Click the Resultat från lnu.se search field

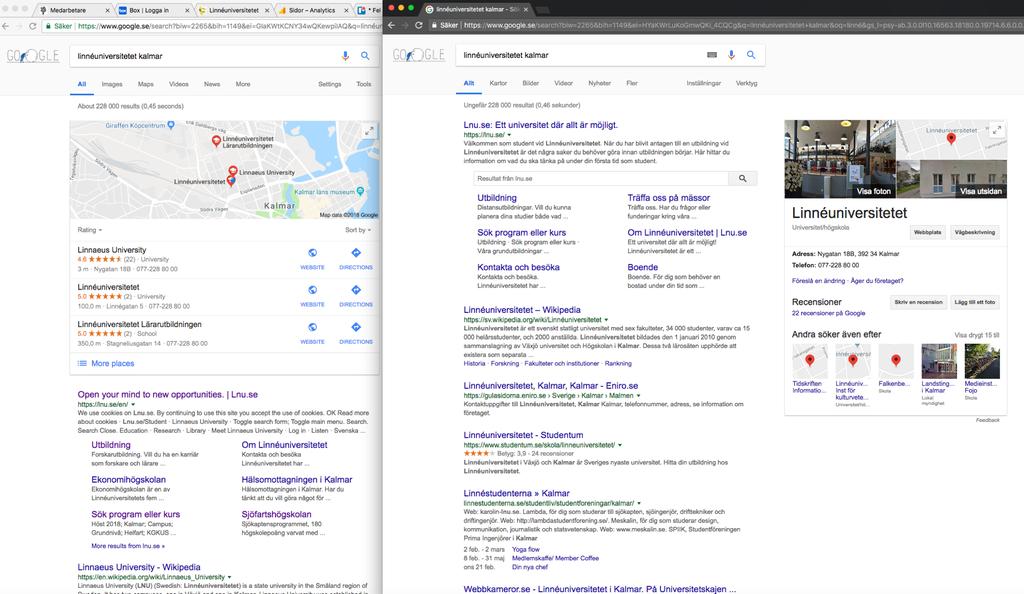(601, 178)
